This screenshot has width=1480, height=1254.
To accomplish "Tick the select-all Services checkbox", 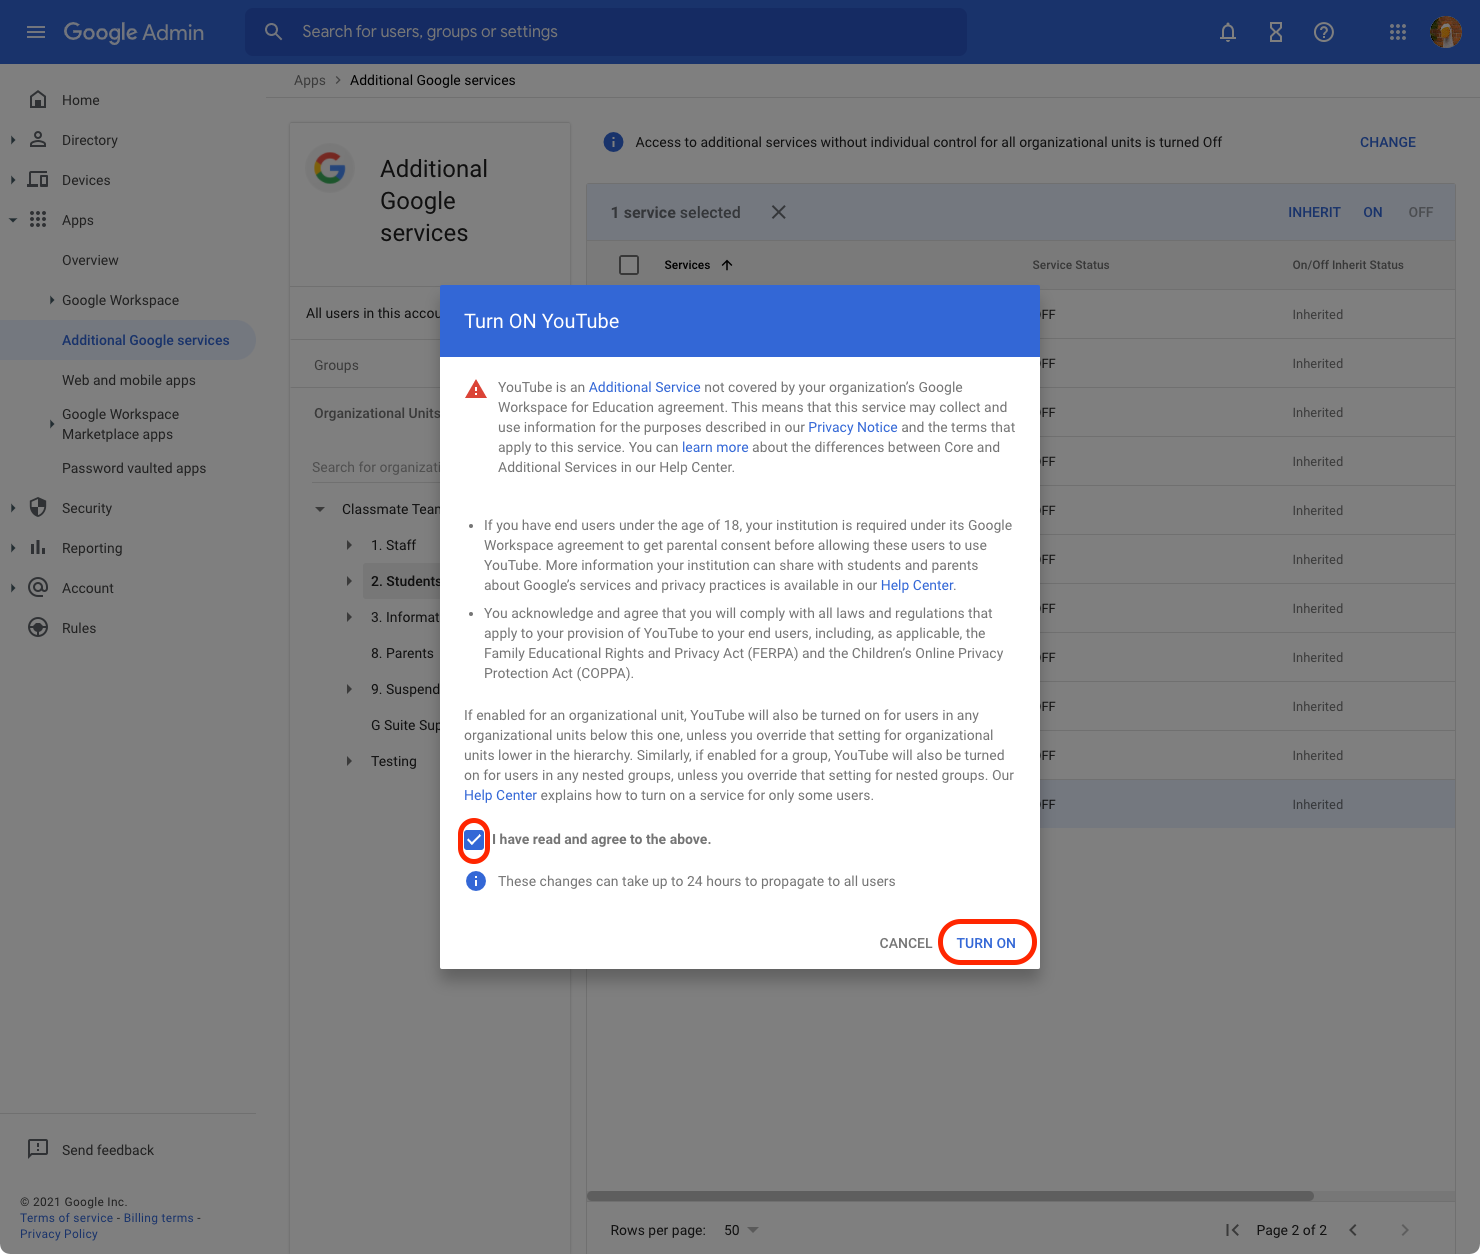I will coord(629,265).
